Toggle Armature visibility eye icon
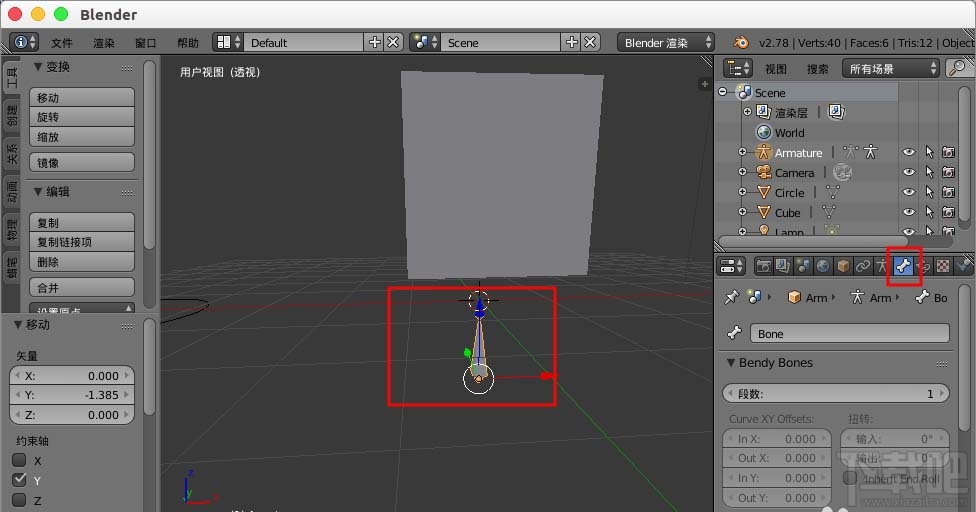Screen dimensions: 976x512 pos(909,152)
